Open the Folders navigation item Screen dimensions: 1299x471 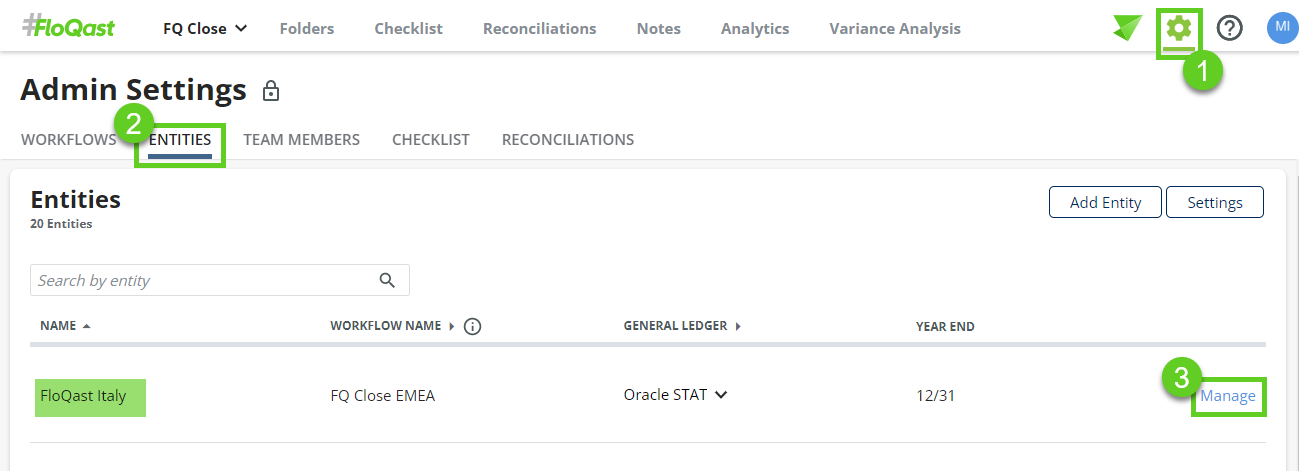pyautogui.click(x=307, y=29)
